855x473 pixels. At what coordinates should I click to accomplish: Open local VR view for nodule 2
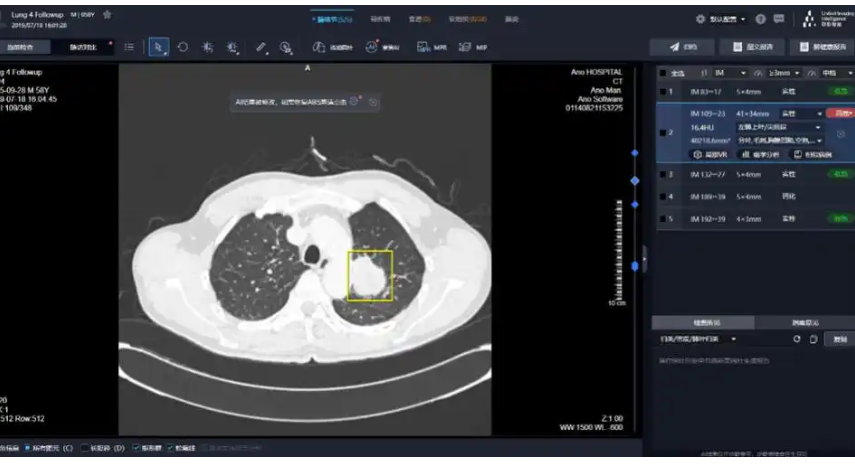pyautogui.click(x=710, y=155)
